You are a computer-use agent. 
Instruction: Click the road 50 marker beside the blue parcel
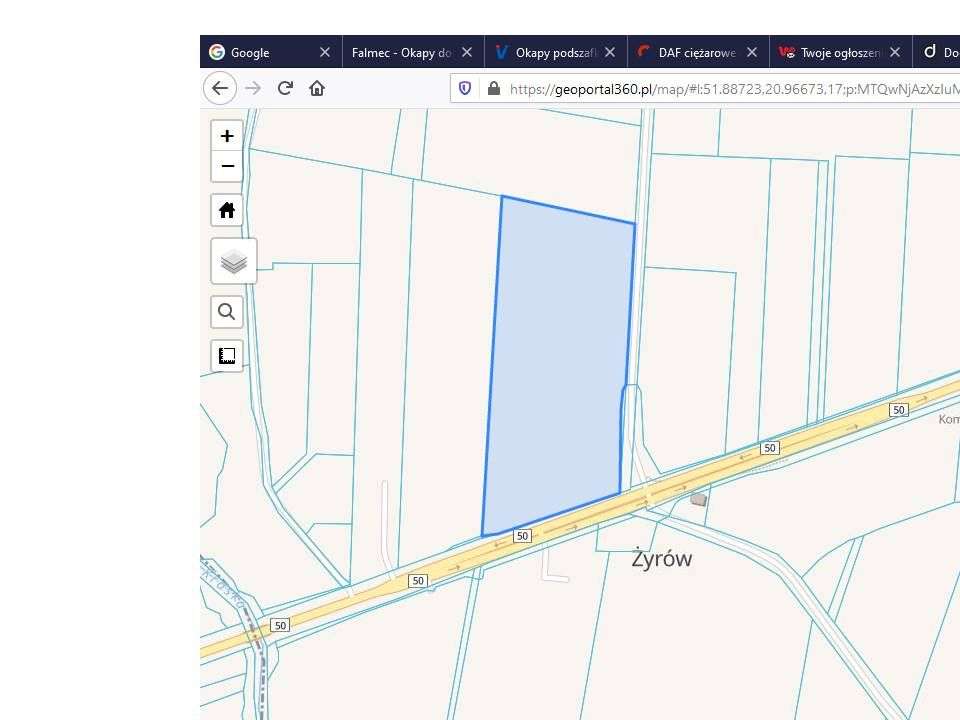point(522,536)
